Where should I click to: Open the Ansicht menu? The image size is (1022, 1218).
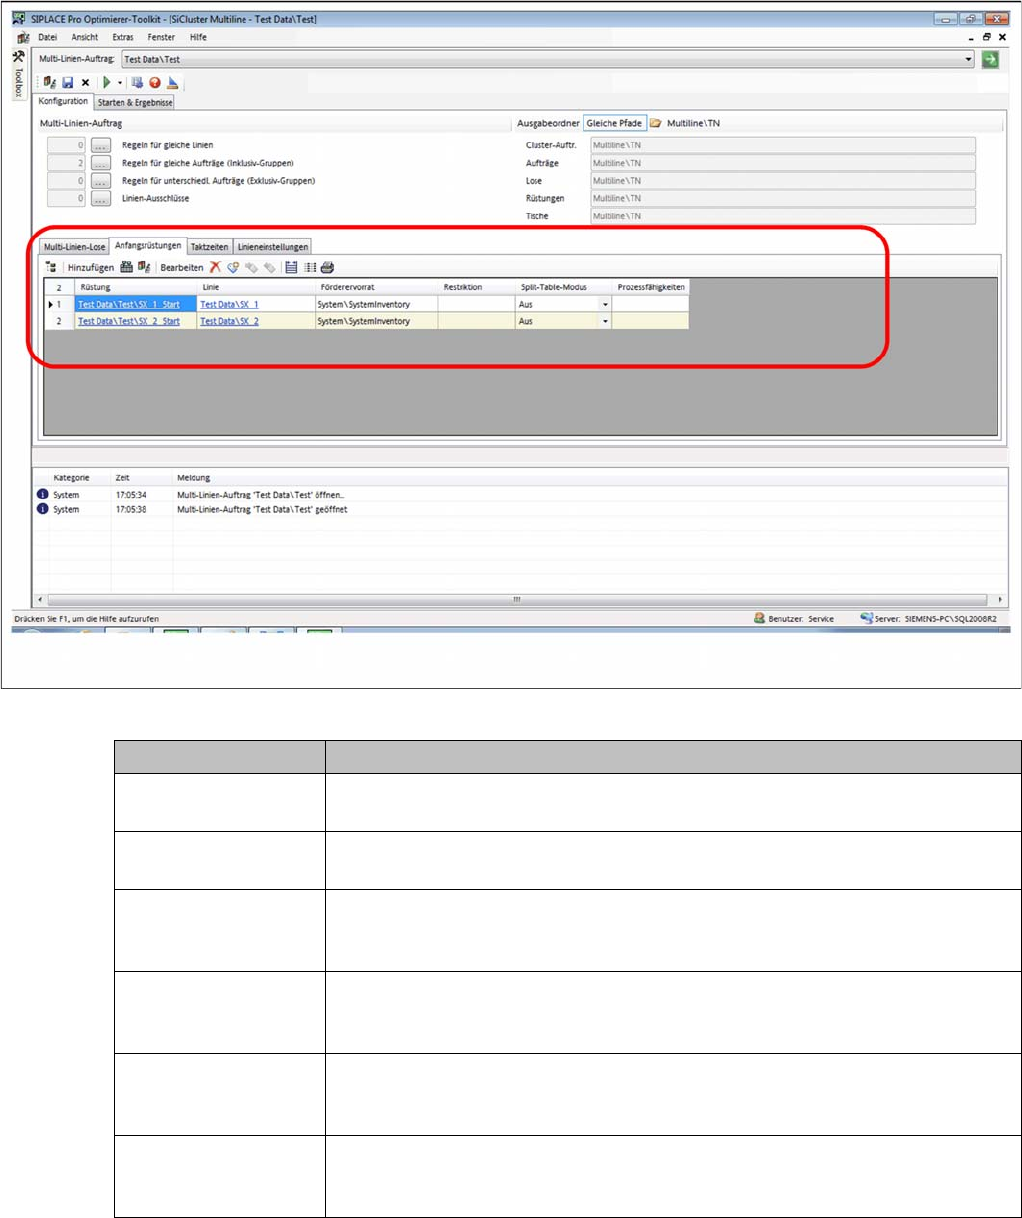point(85,37)
